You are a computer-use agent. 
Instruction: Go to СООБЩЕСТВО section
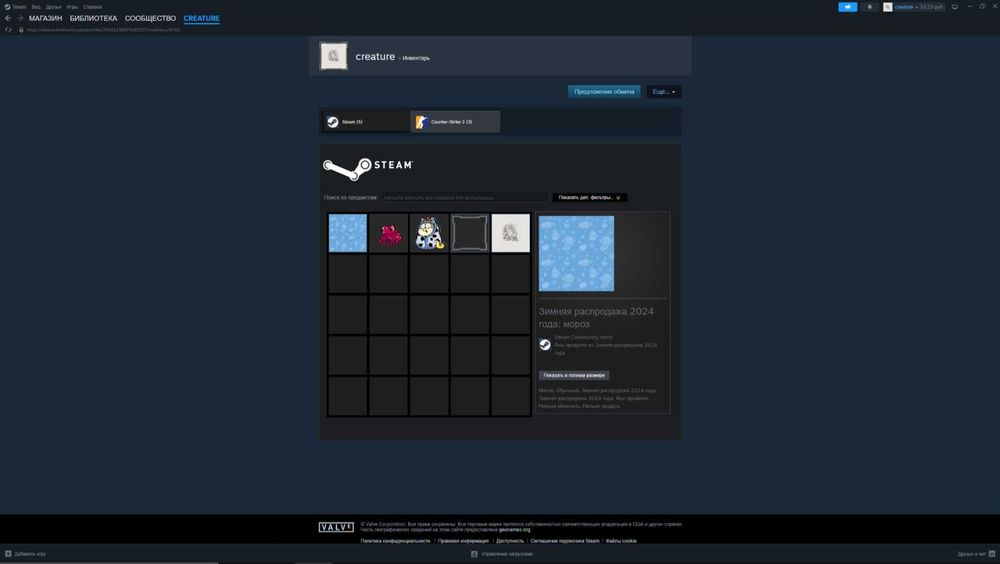(151, 19)
